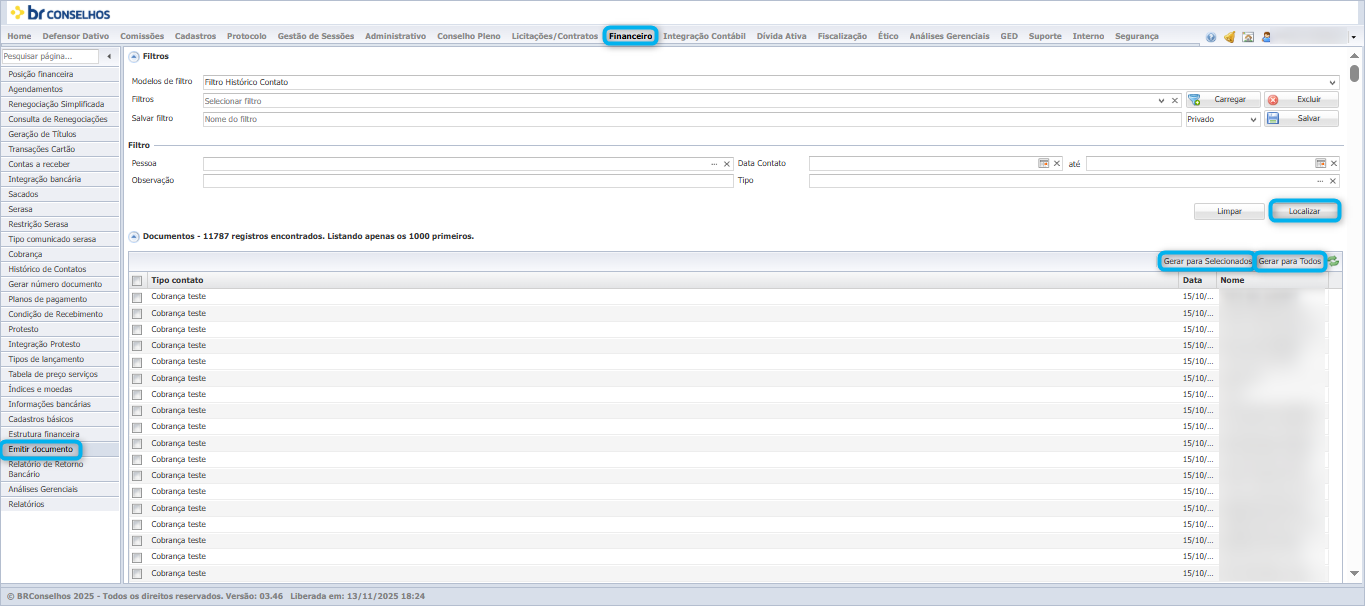Click the user profile icon

[1266, 37]
